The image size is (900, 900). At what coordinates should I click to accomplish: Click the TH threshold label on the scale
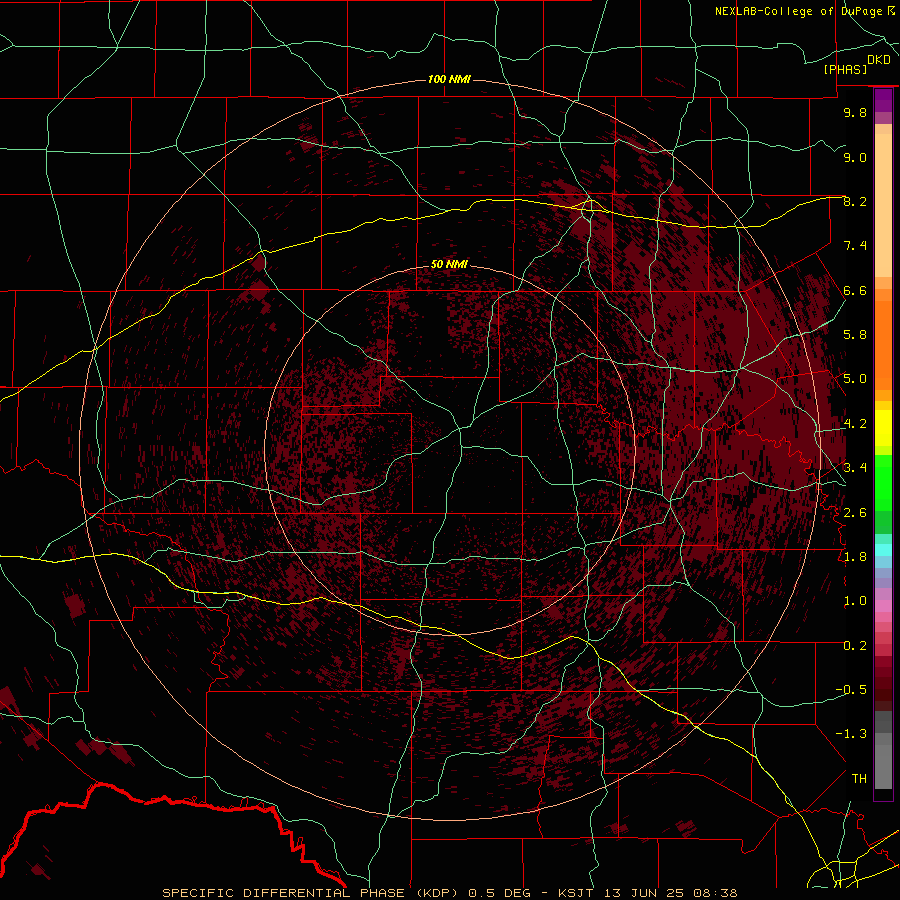[x=859, y=779]
